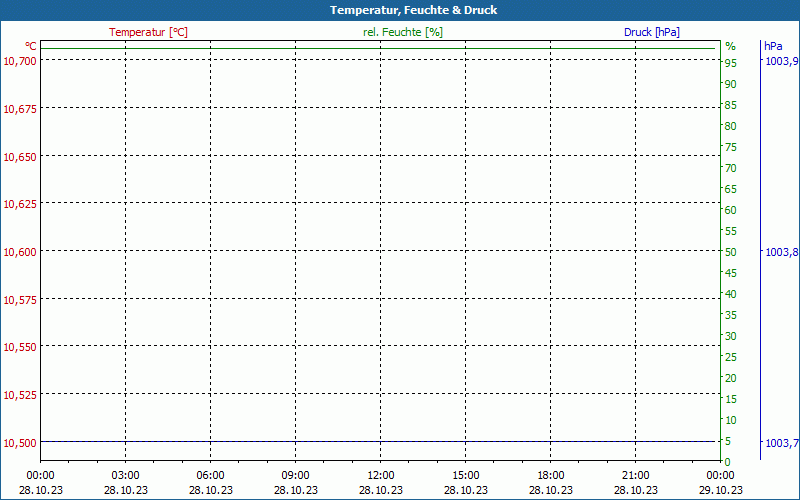
Task: Click the 29.10.23 date label
Action: (720, 490)
